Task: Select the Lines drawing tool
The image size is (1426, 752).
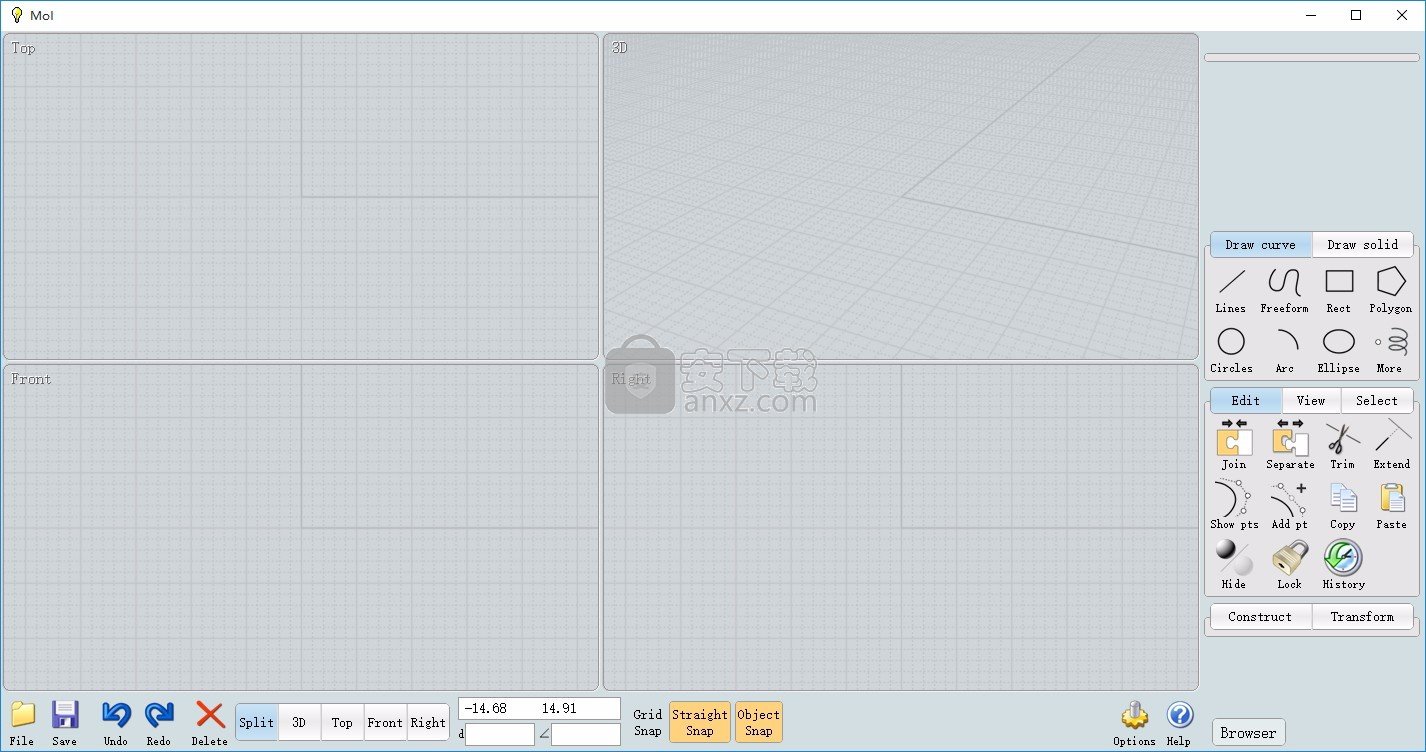Action: pos(1231,290)
